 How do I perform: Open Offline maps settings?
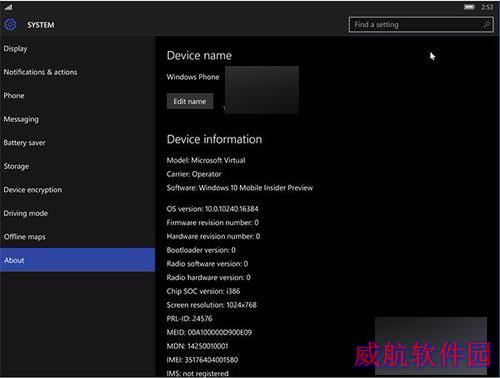[77, 237]
